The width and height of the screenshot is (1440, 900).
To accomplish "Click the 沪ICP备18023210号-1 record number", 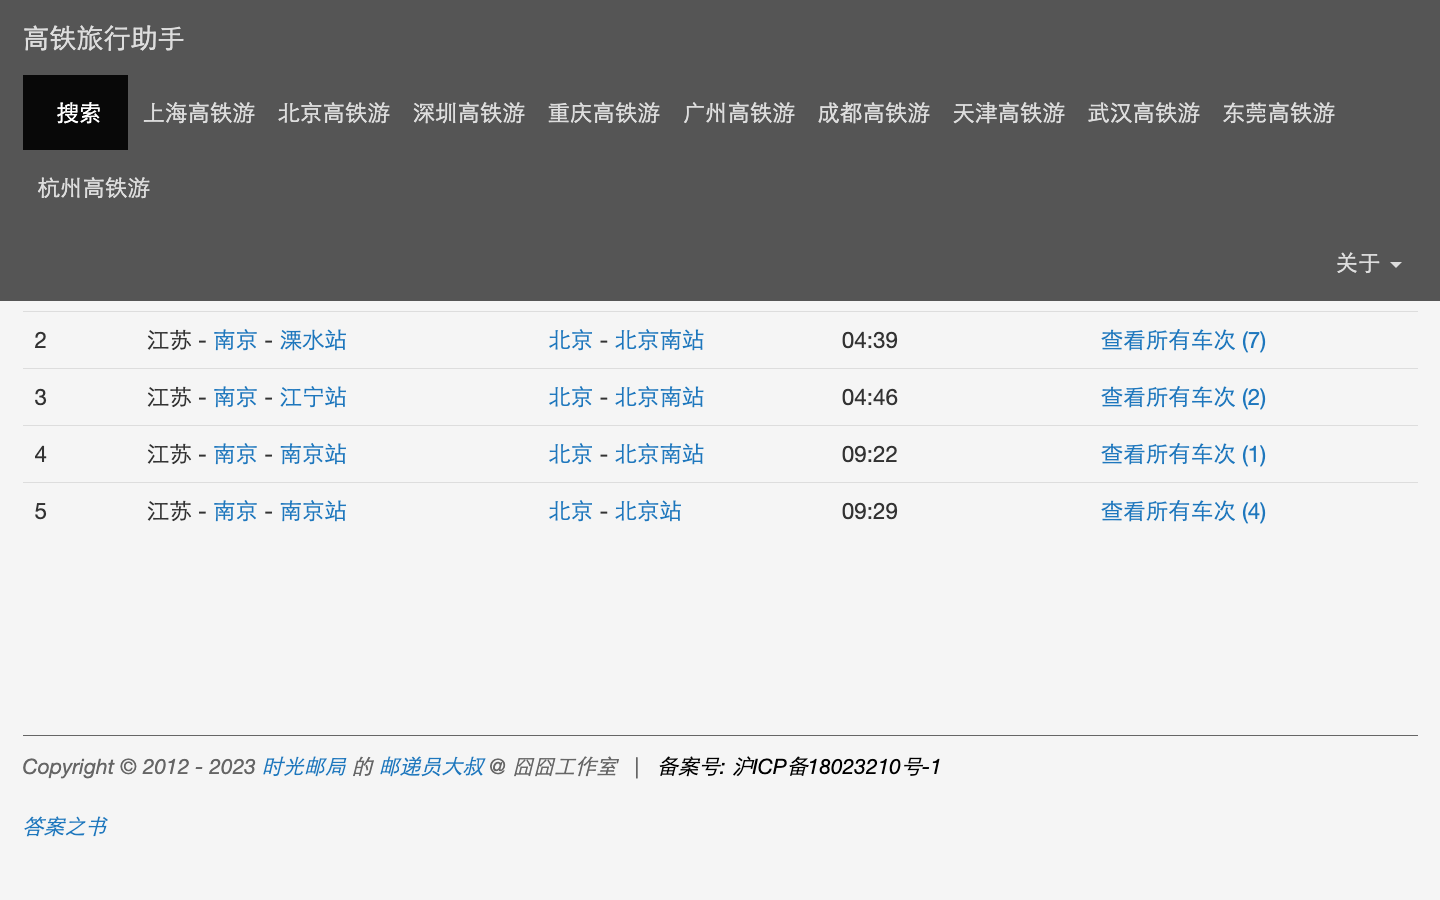I will (x=836, y=767).
